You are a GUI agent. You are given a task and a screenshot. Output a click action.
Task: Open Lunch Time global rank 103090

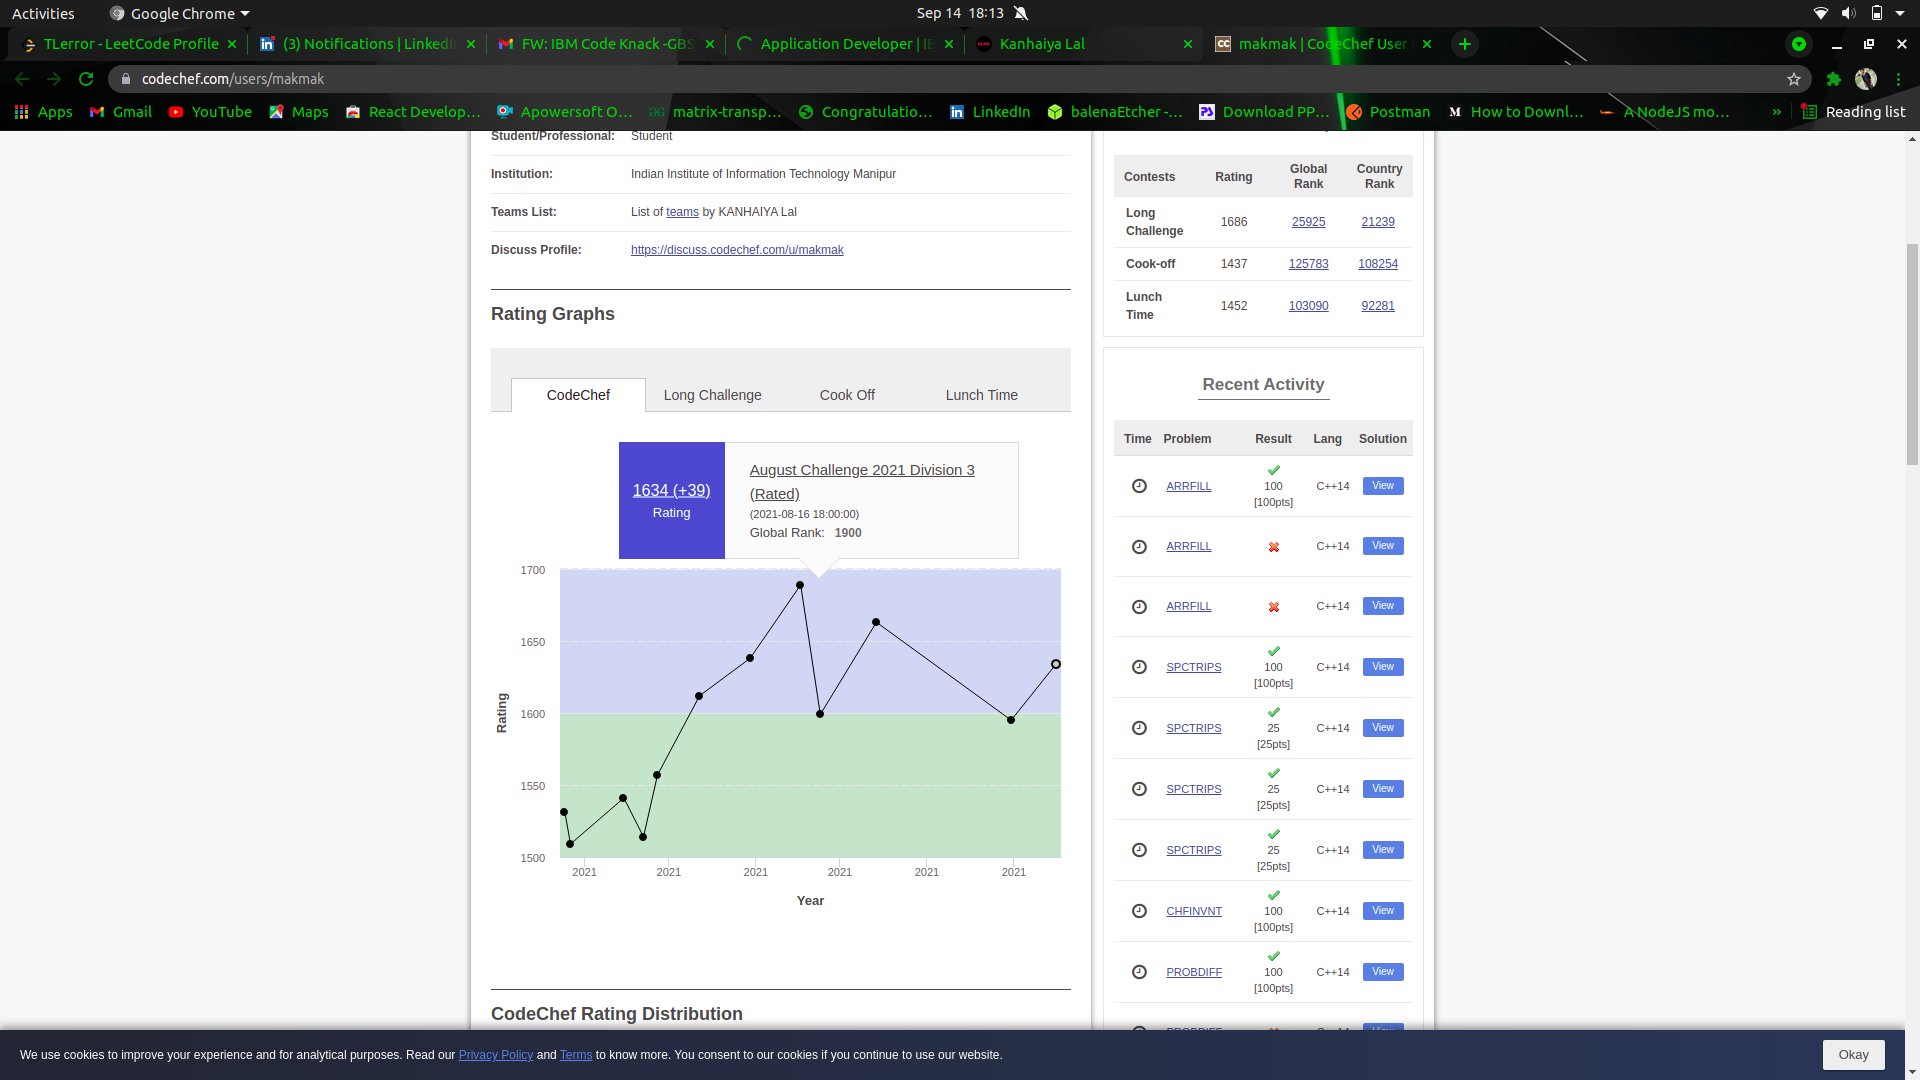[x=1308, y=306]
